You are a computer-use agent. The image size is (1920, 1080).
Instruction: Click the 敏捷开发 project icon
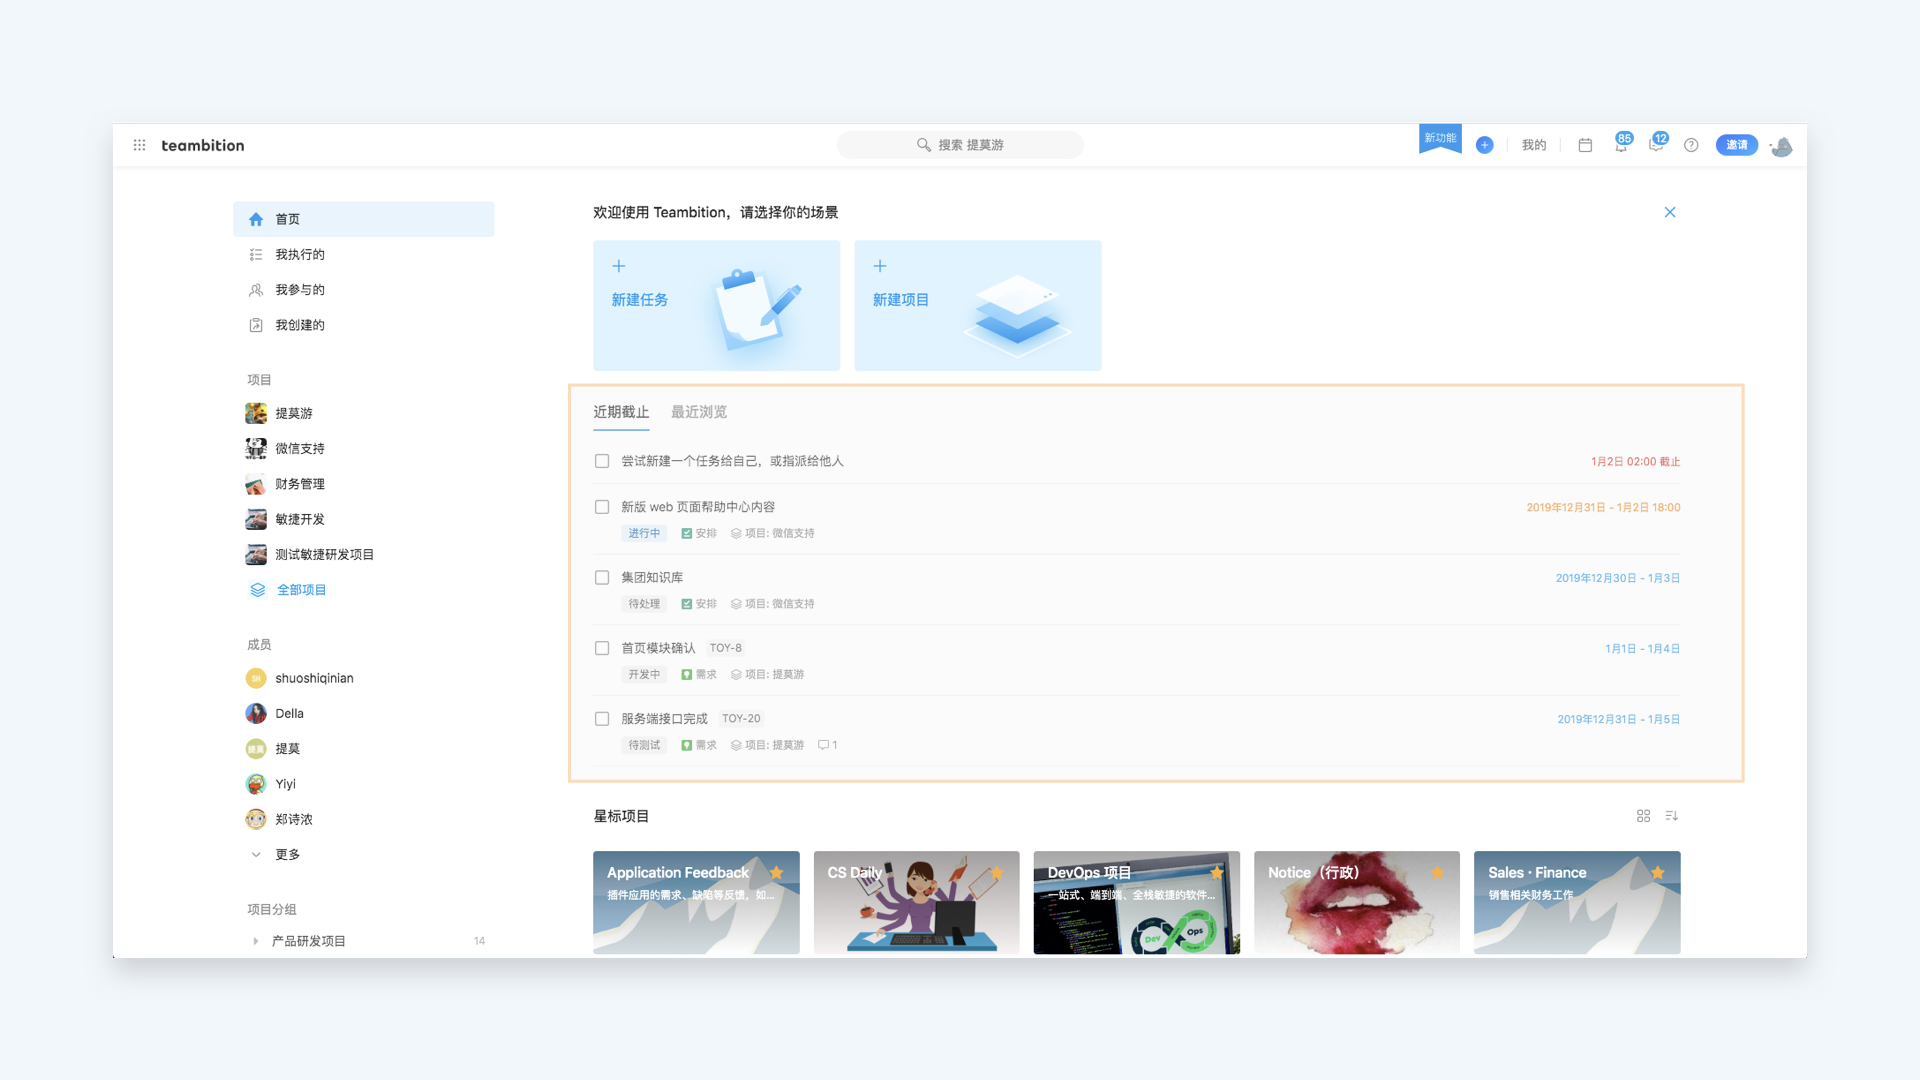pos(256,519)
